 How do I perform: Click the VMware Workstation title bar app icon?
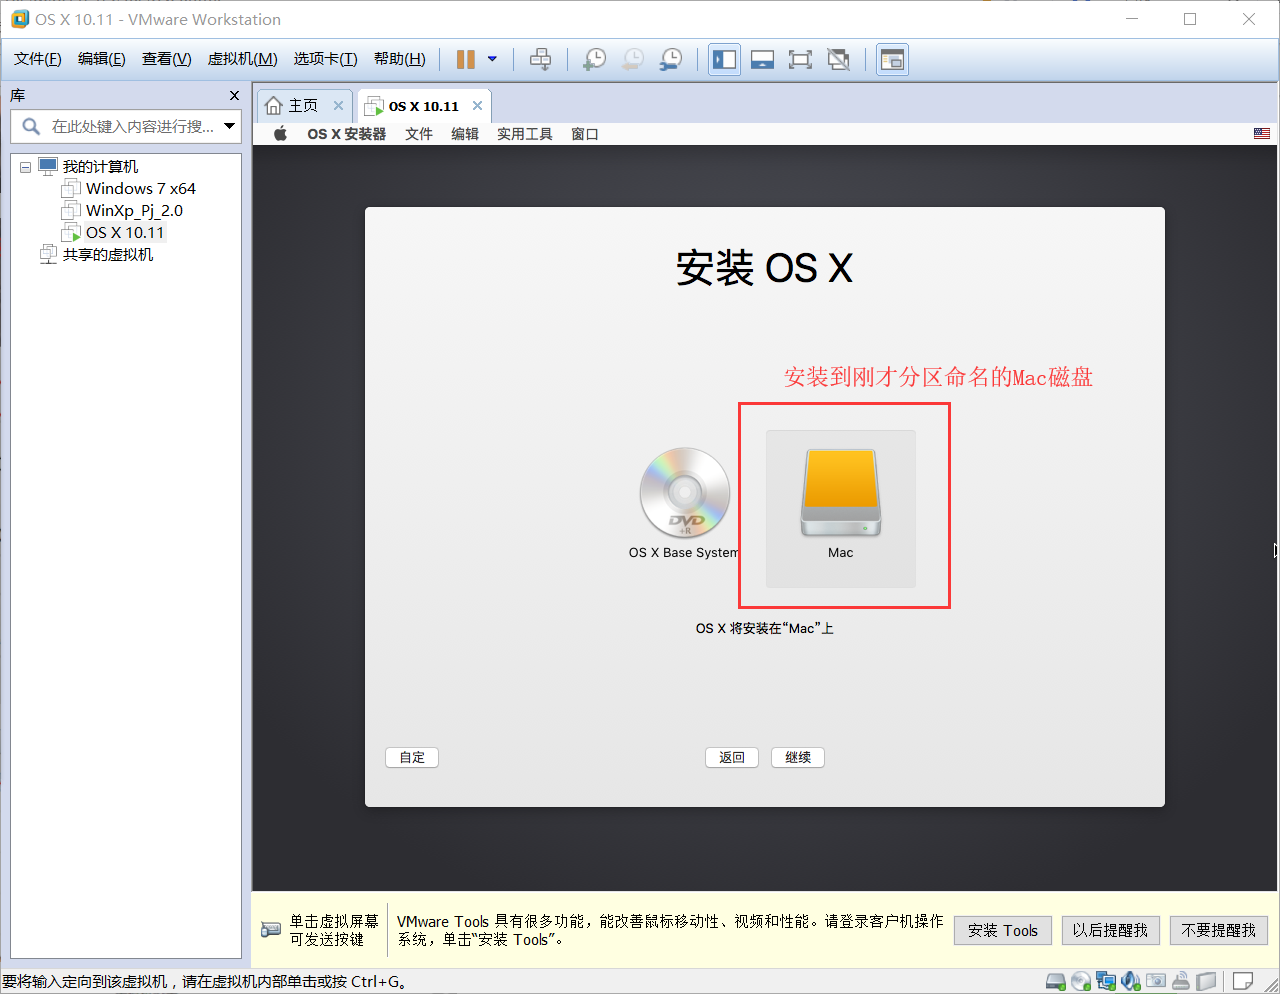(x=19, y=19)
